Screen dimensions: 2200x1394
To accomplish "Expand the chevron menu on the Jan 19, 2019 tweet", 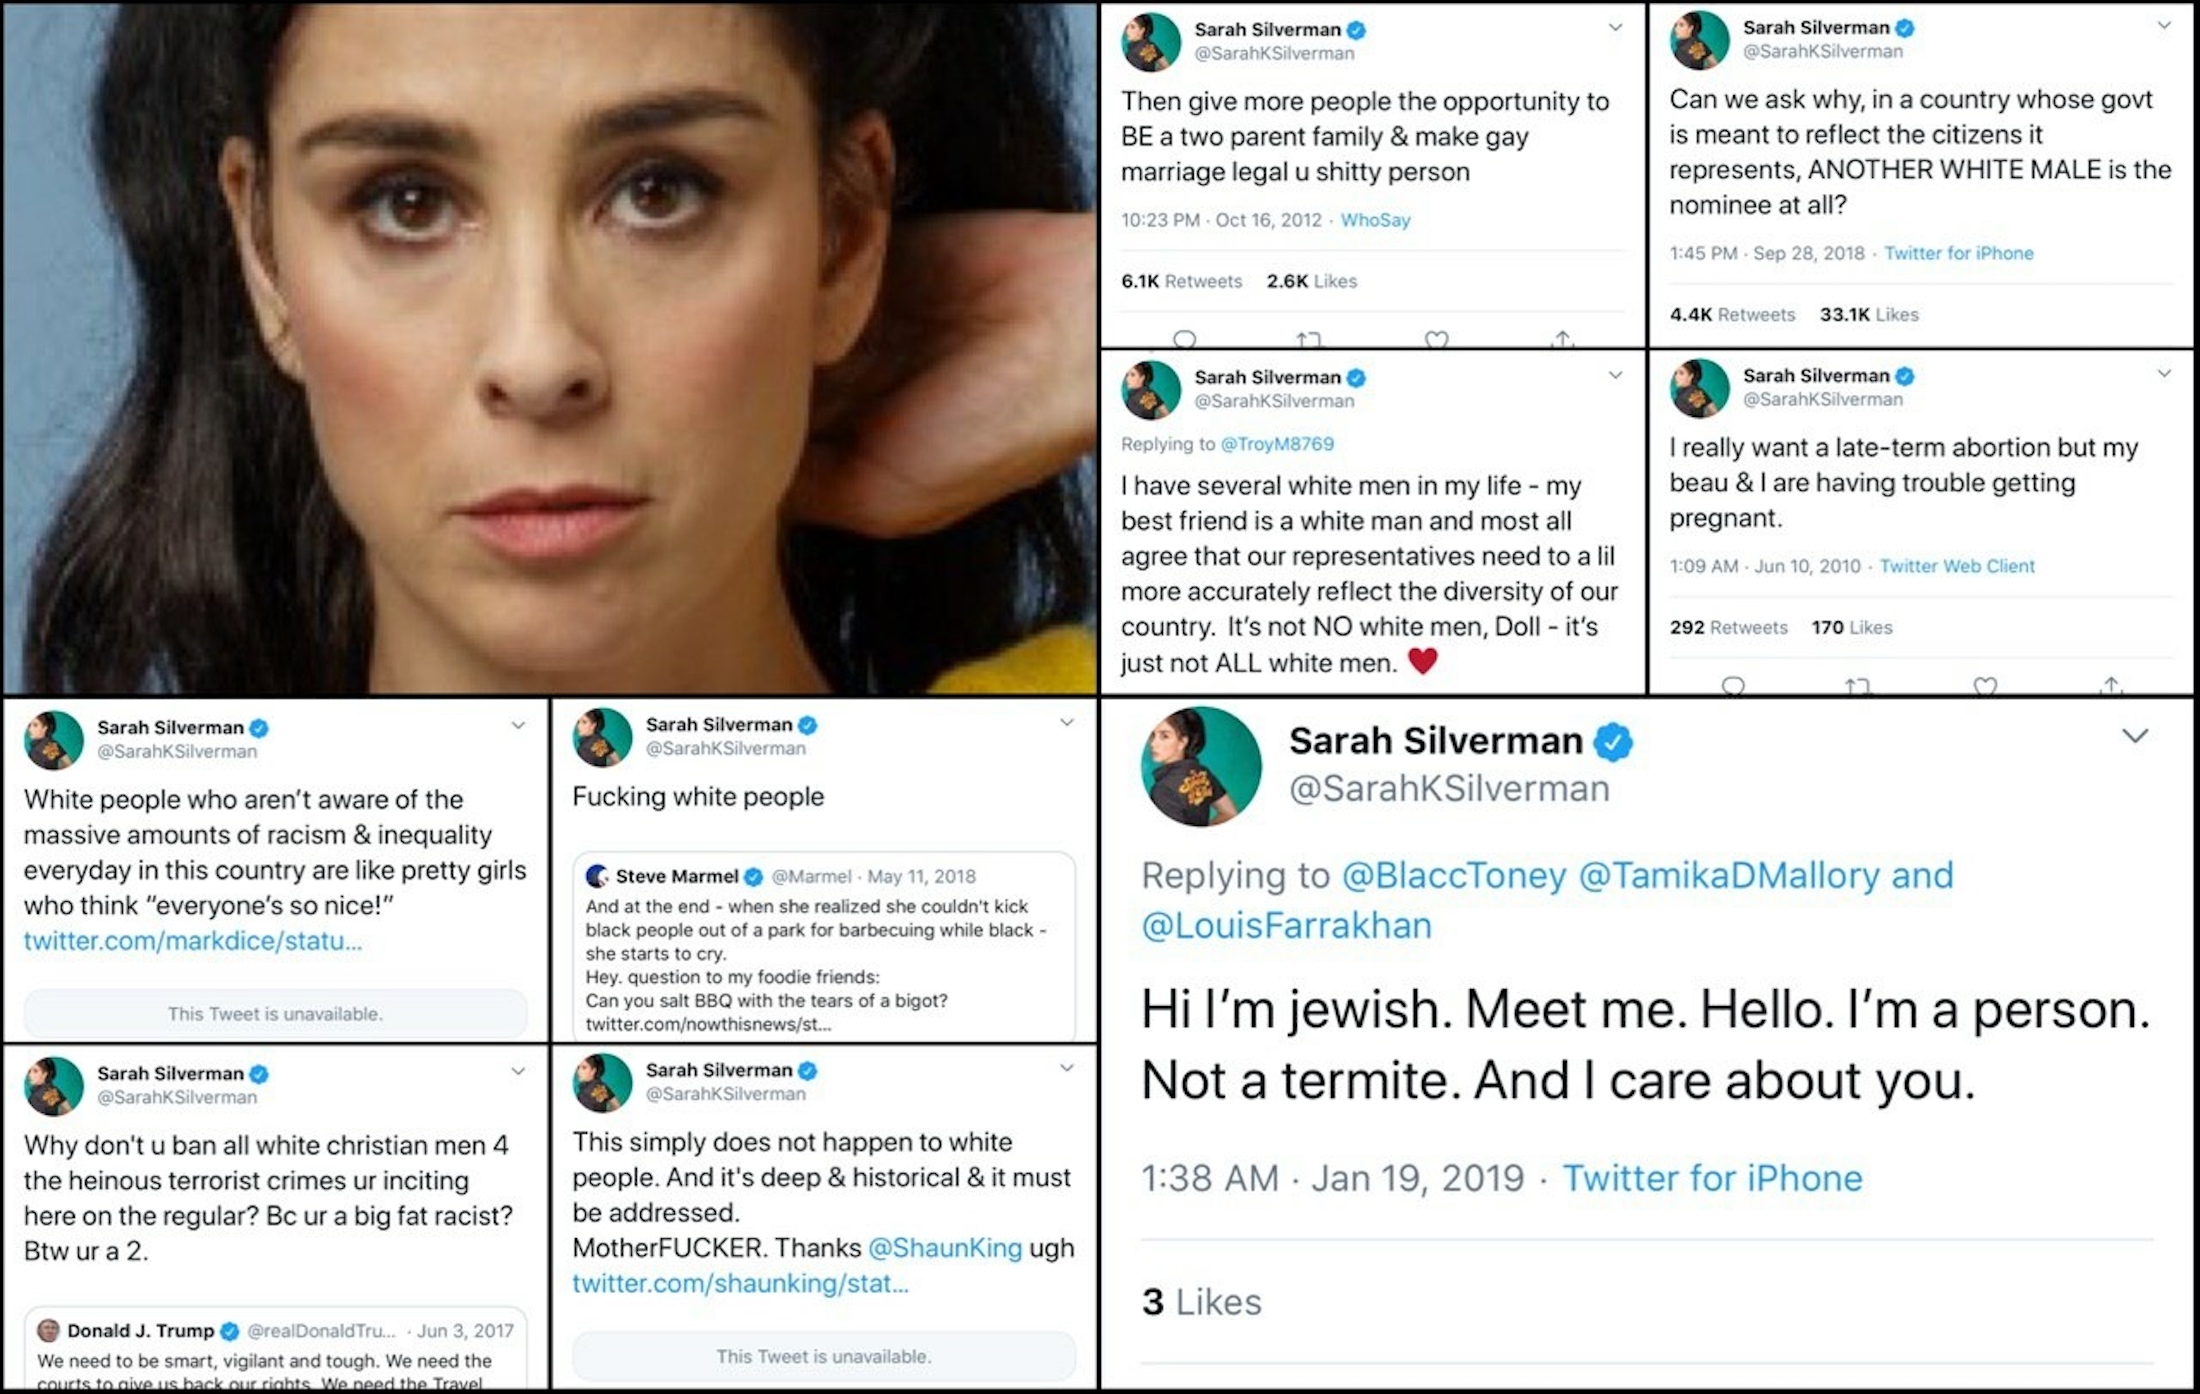I will click(x=2135, y=736).
